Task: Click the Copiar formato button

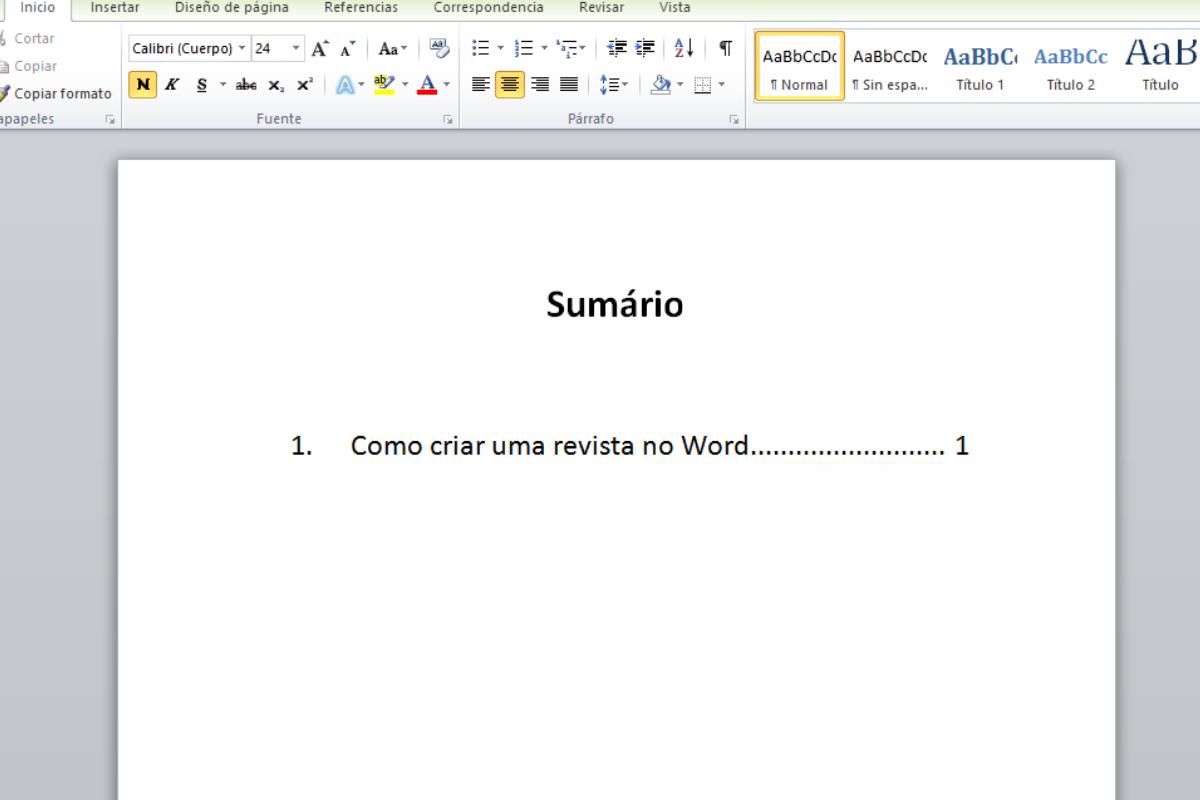Action: coord(60,94)
